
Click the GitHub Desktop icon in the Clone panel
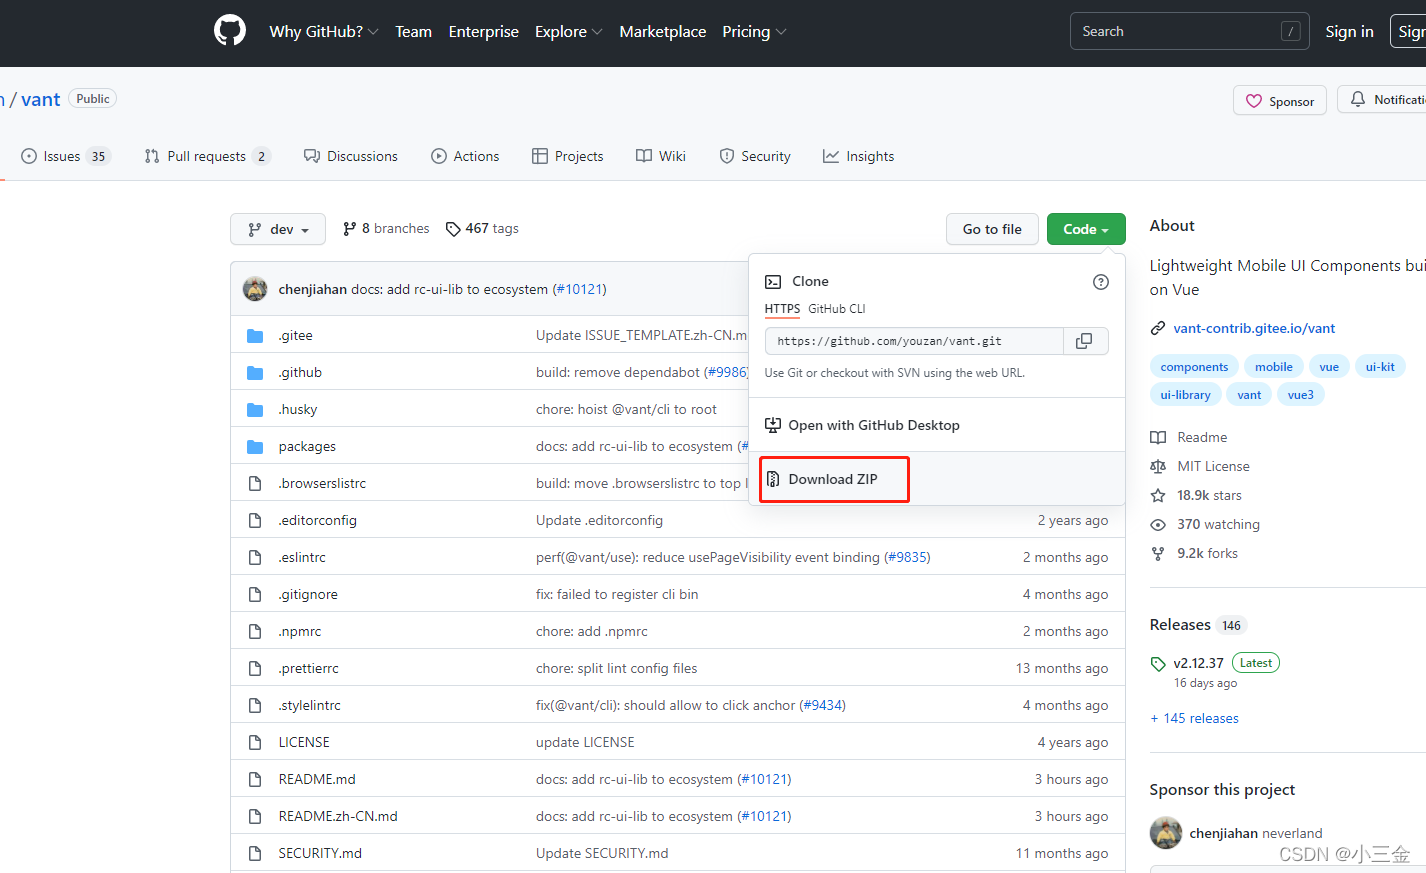pos(773,426)
